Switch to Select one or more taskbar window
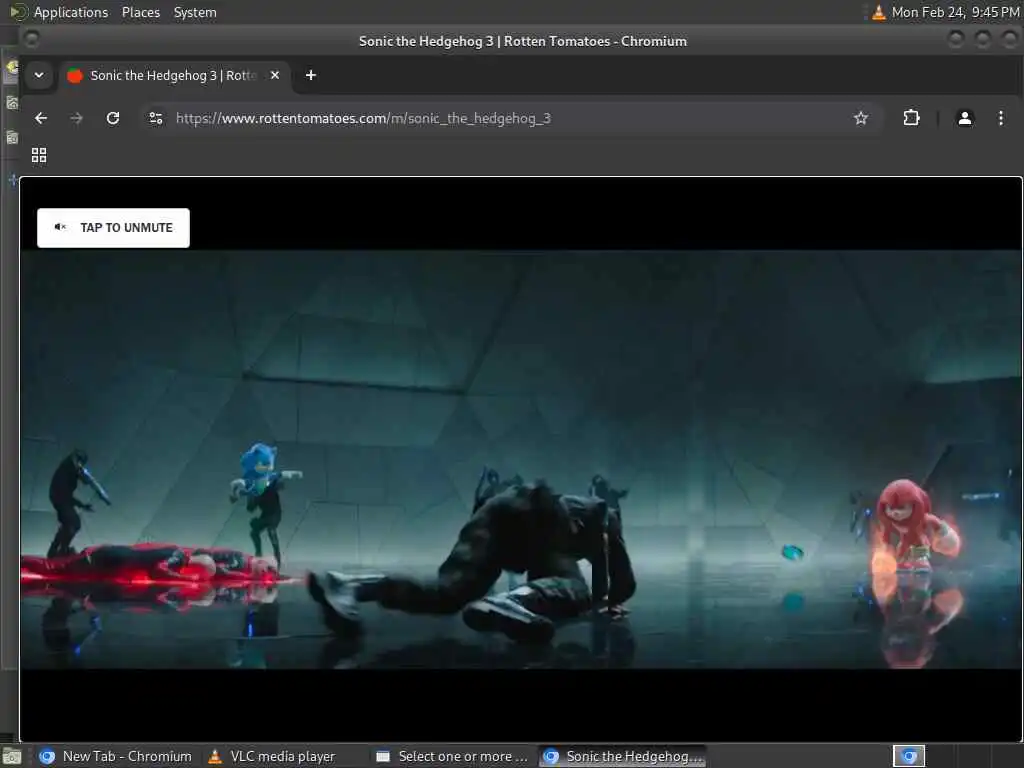Image resolution: width=1024 pixels, height=768 pixels. [x=453, y=756]
